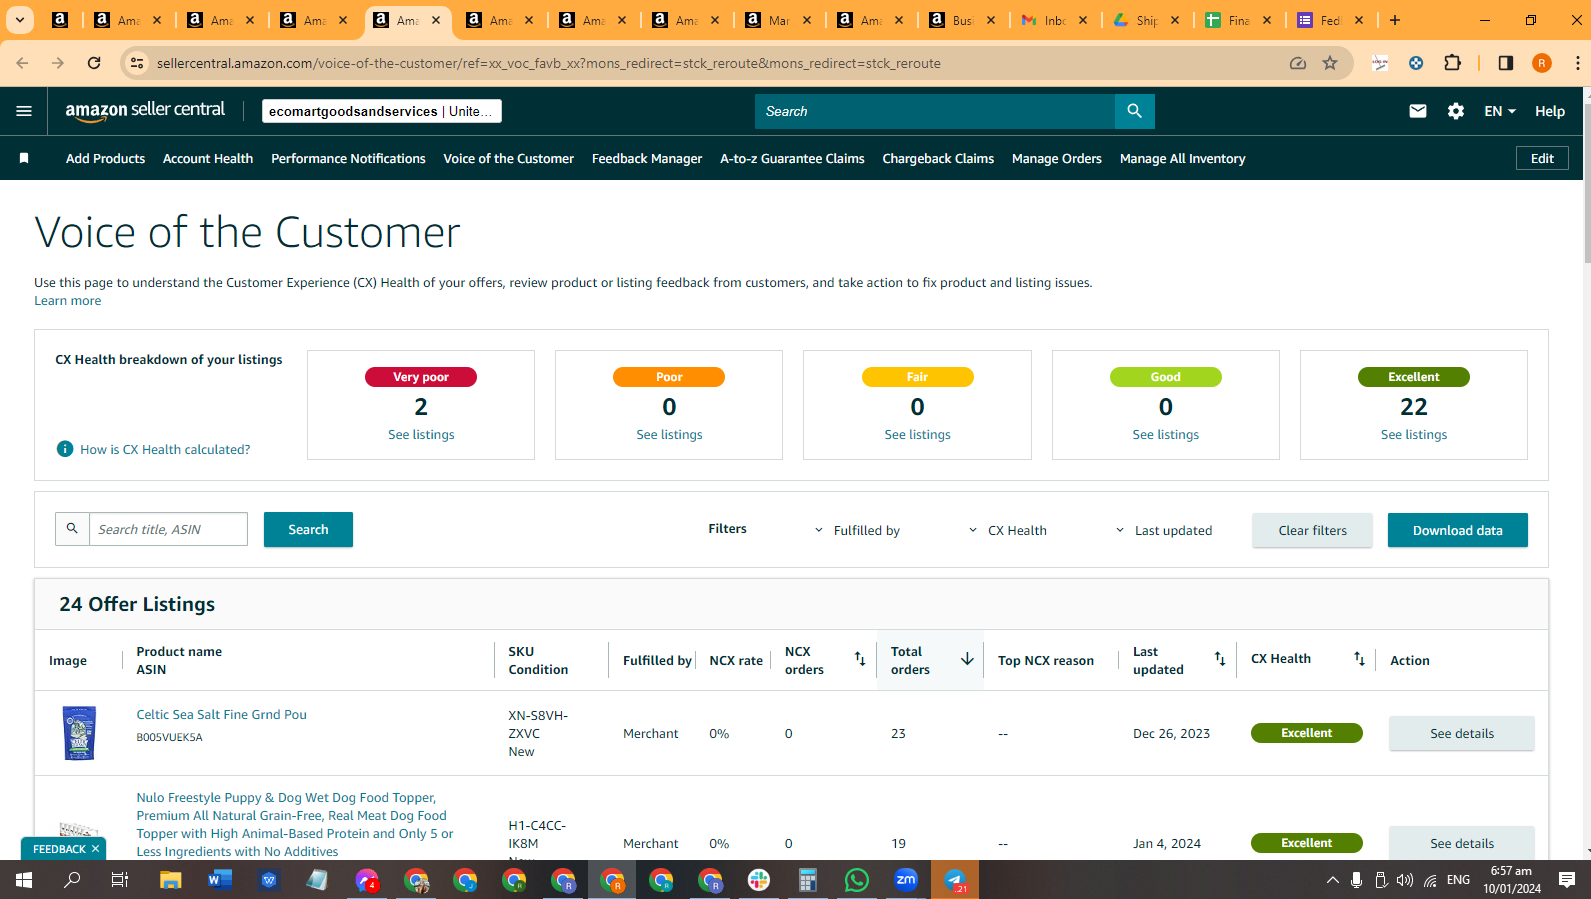Open the Chrome profile avatar R

[1542, 63]
